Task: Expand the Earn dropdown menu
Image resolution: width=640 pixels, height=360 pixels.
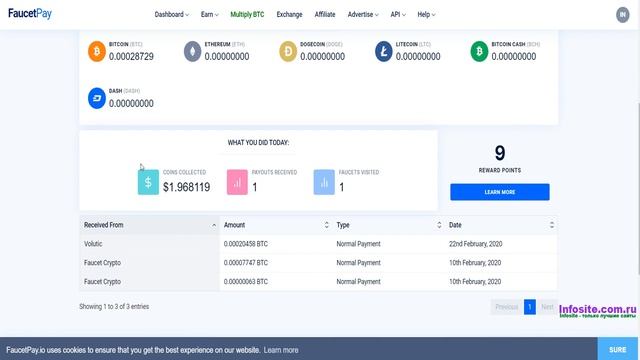Action: [209, 14]
